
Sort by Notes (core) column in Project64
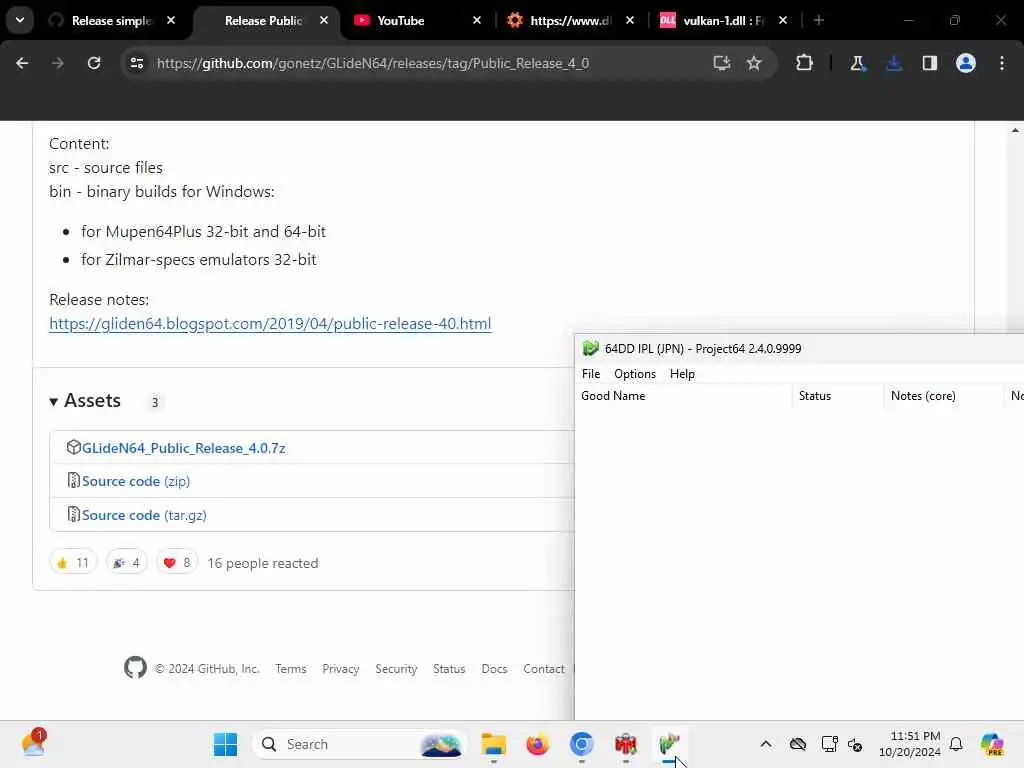944,396
